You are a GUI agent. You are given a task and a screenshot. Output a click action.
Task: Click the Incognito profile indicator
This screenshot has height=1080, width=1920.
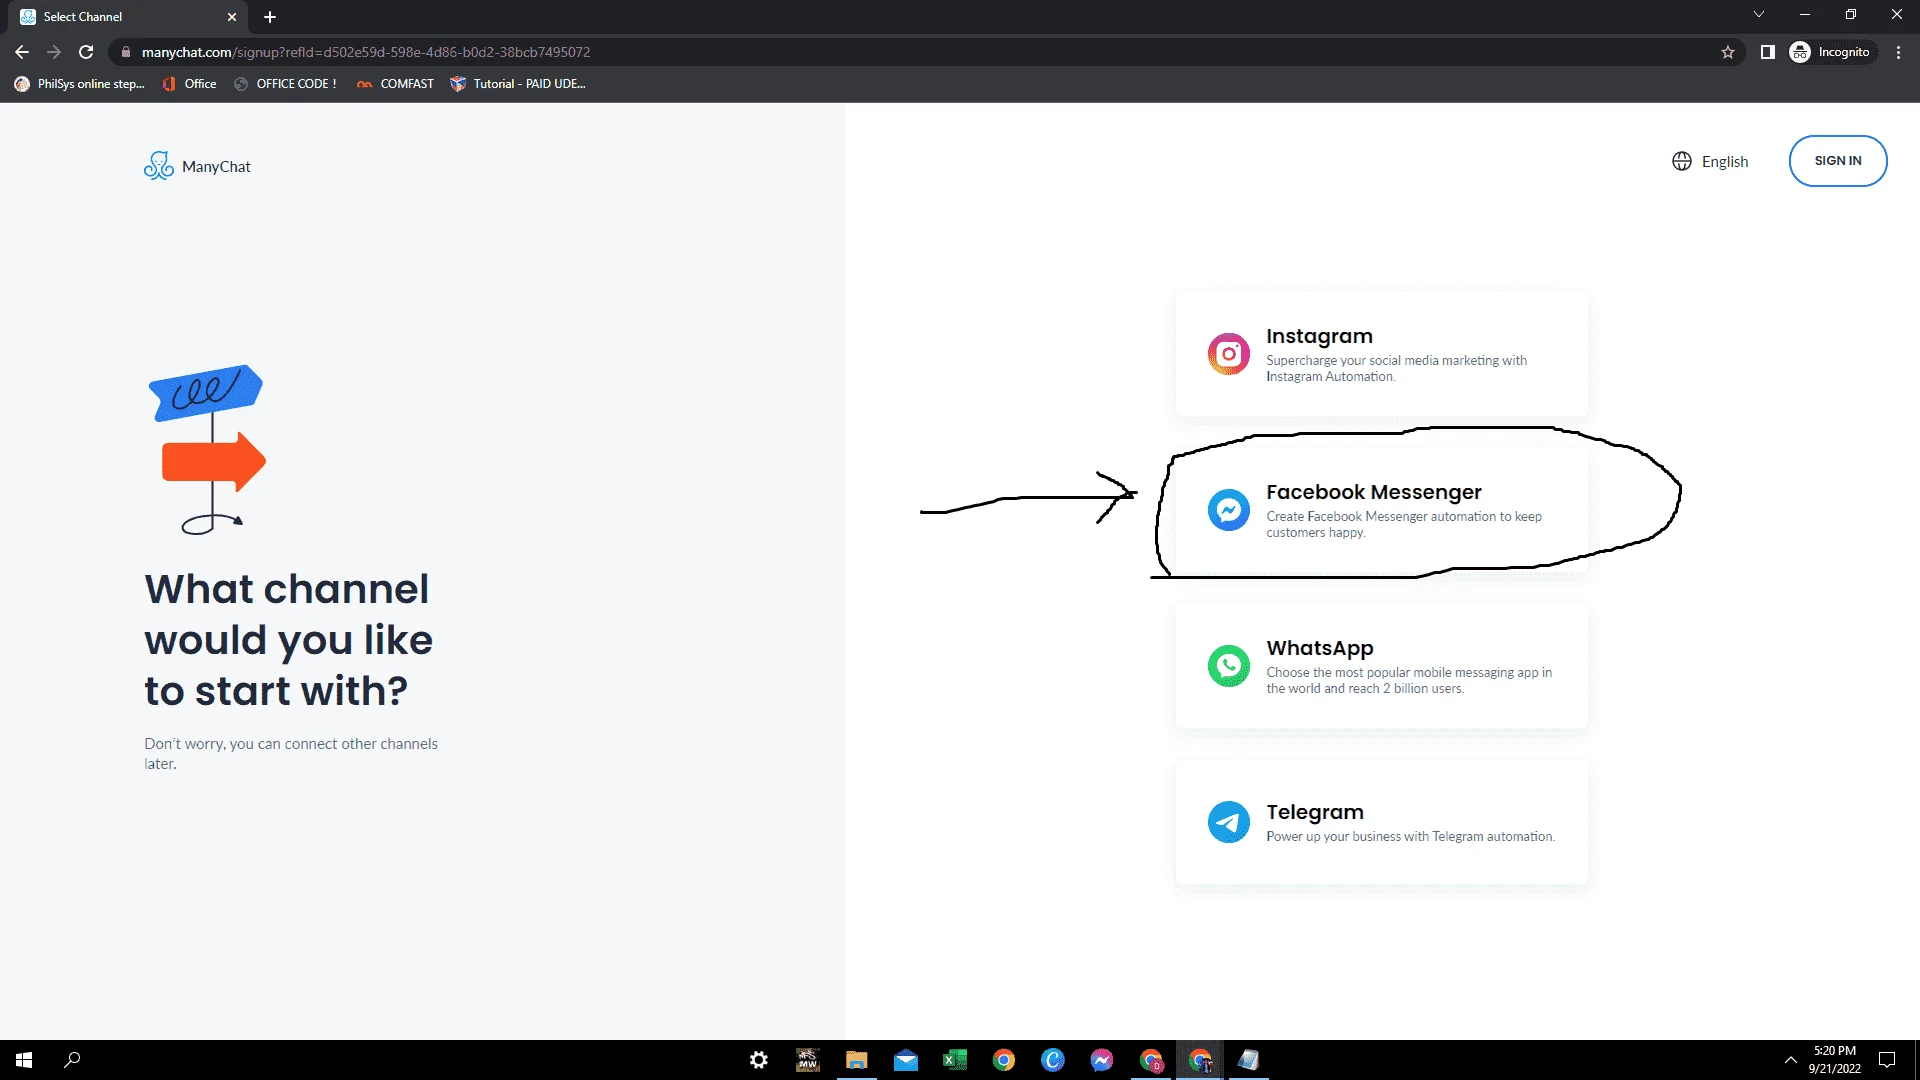click(1831, 52)
